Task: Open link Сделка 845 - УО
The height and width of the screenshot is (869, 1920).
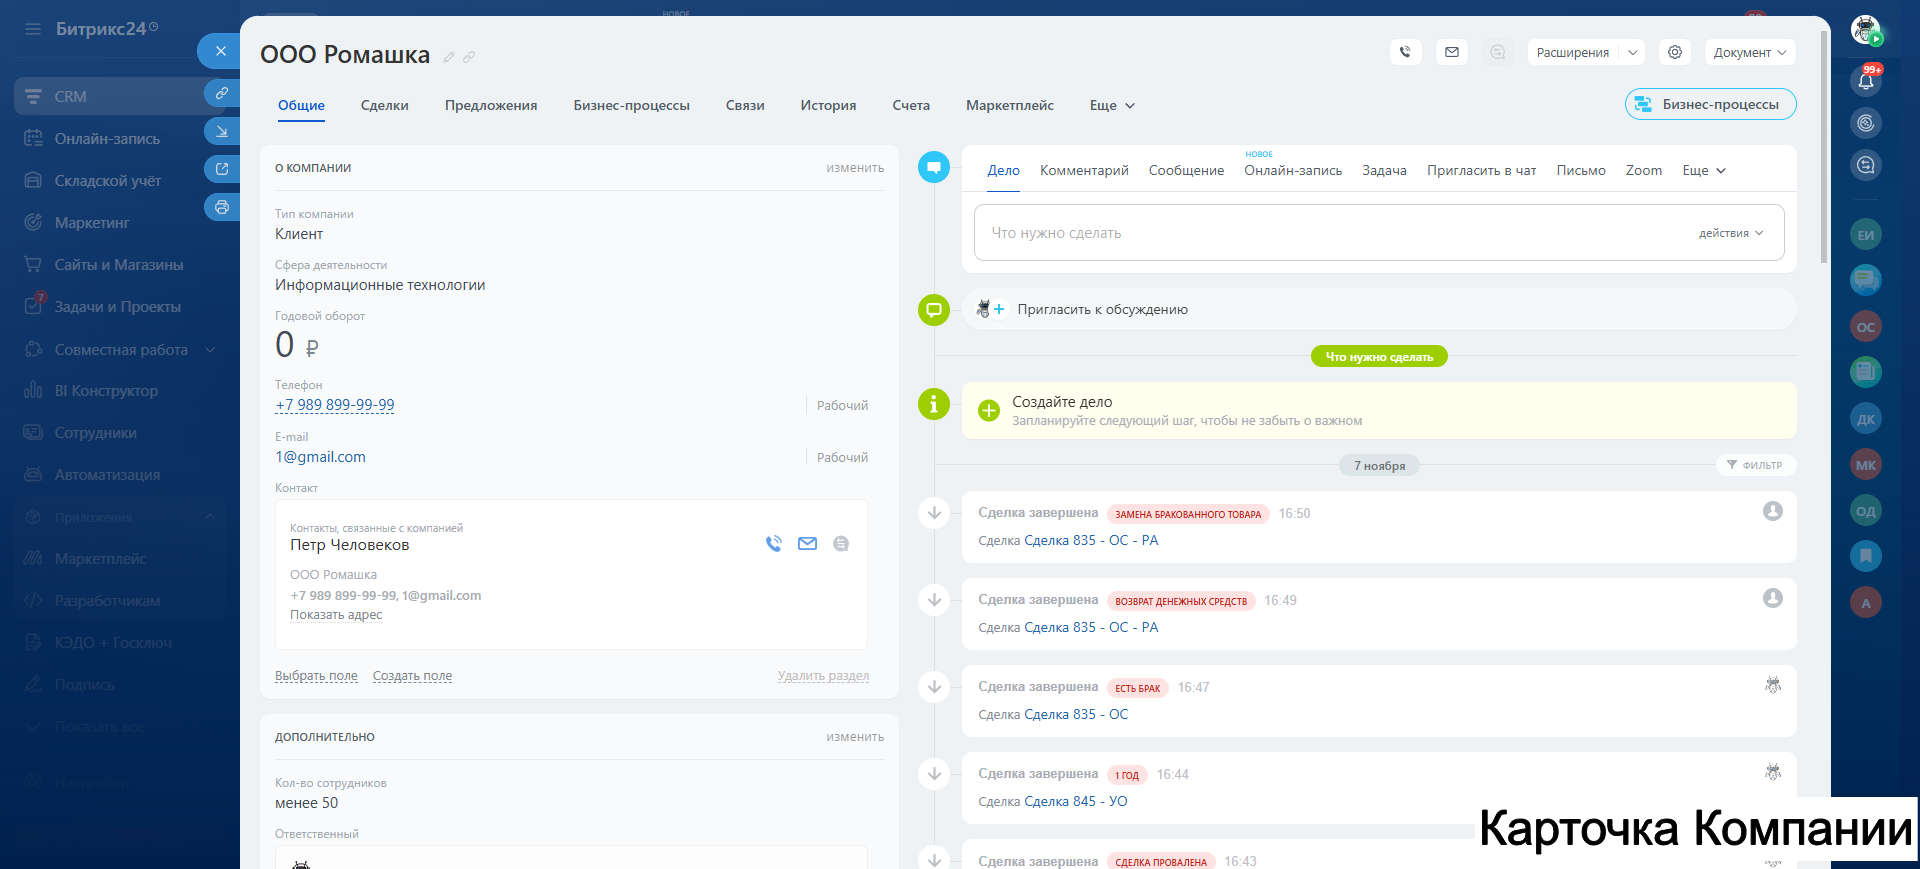Action: [1075, 801]
